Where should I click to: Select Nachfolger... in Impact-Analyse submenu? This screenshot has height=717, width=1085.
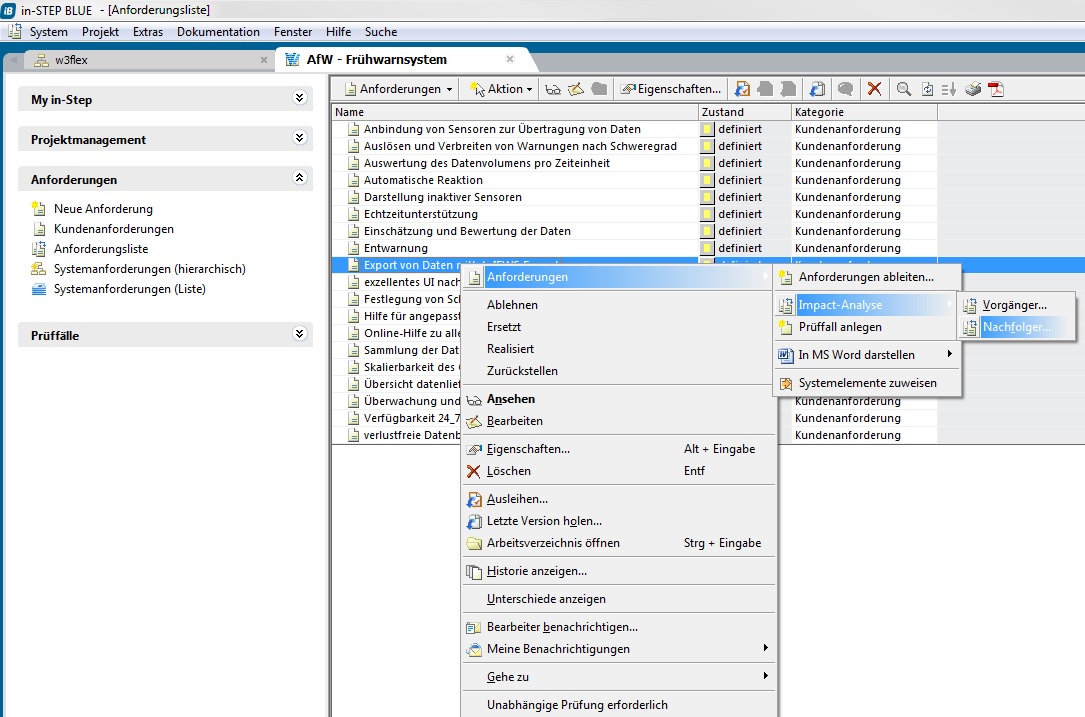point(1017,327)
